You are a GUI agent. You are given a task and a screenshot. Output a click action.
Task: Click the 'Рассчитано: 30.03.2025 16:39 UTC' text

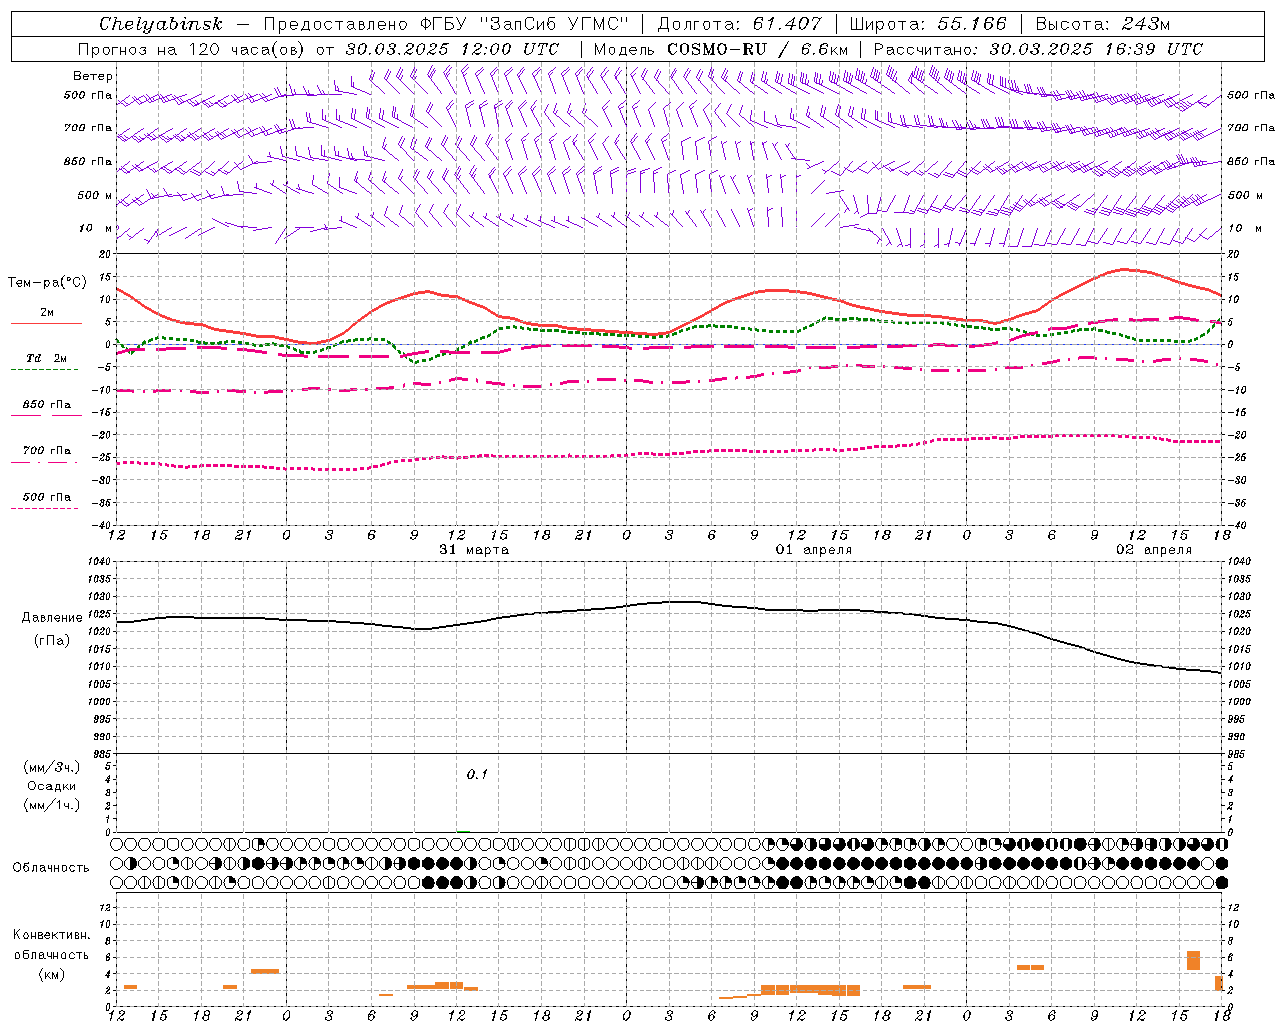1038,49
